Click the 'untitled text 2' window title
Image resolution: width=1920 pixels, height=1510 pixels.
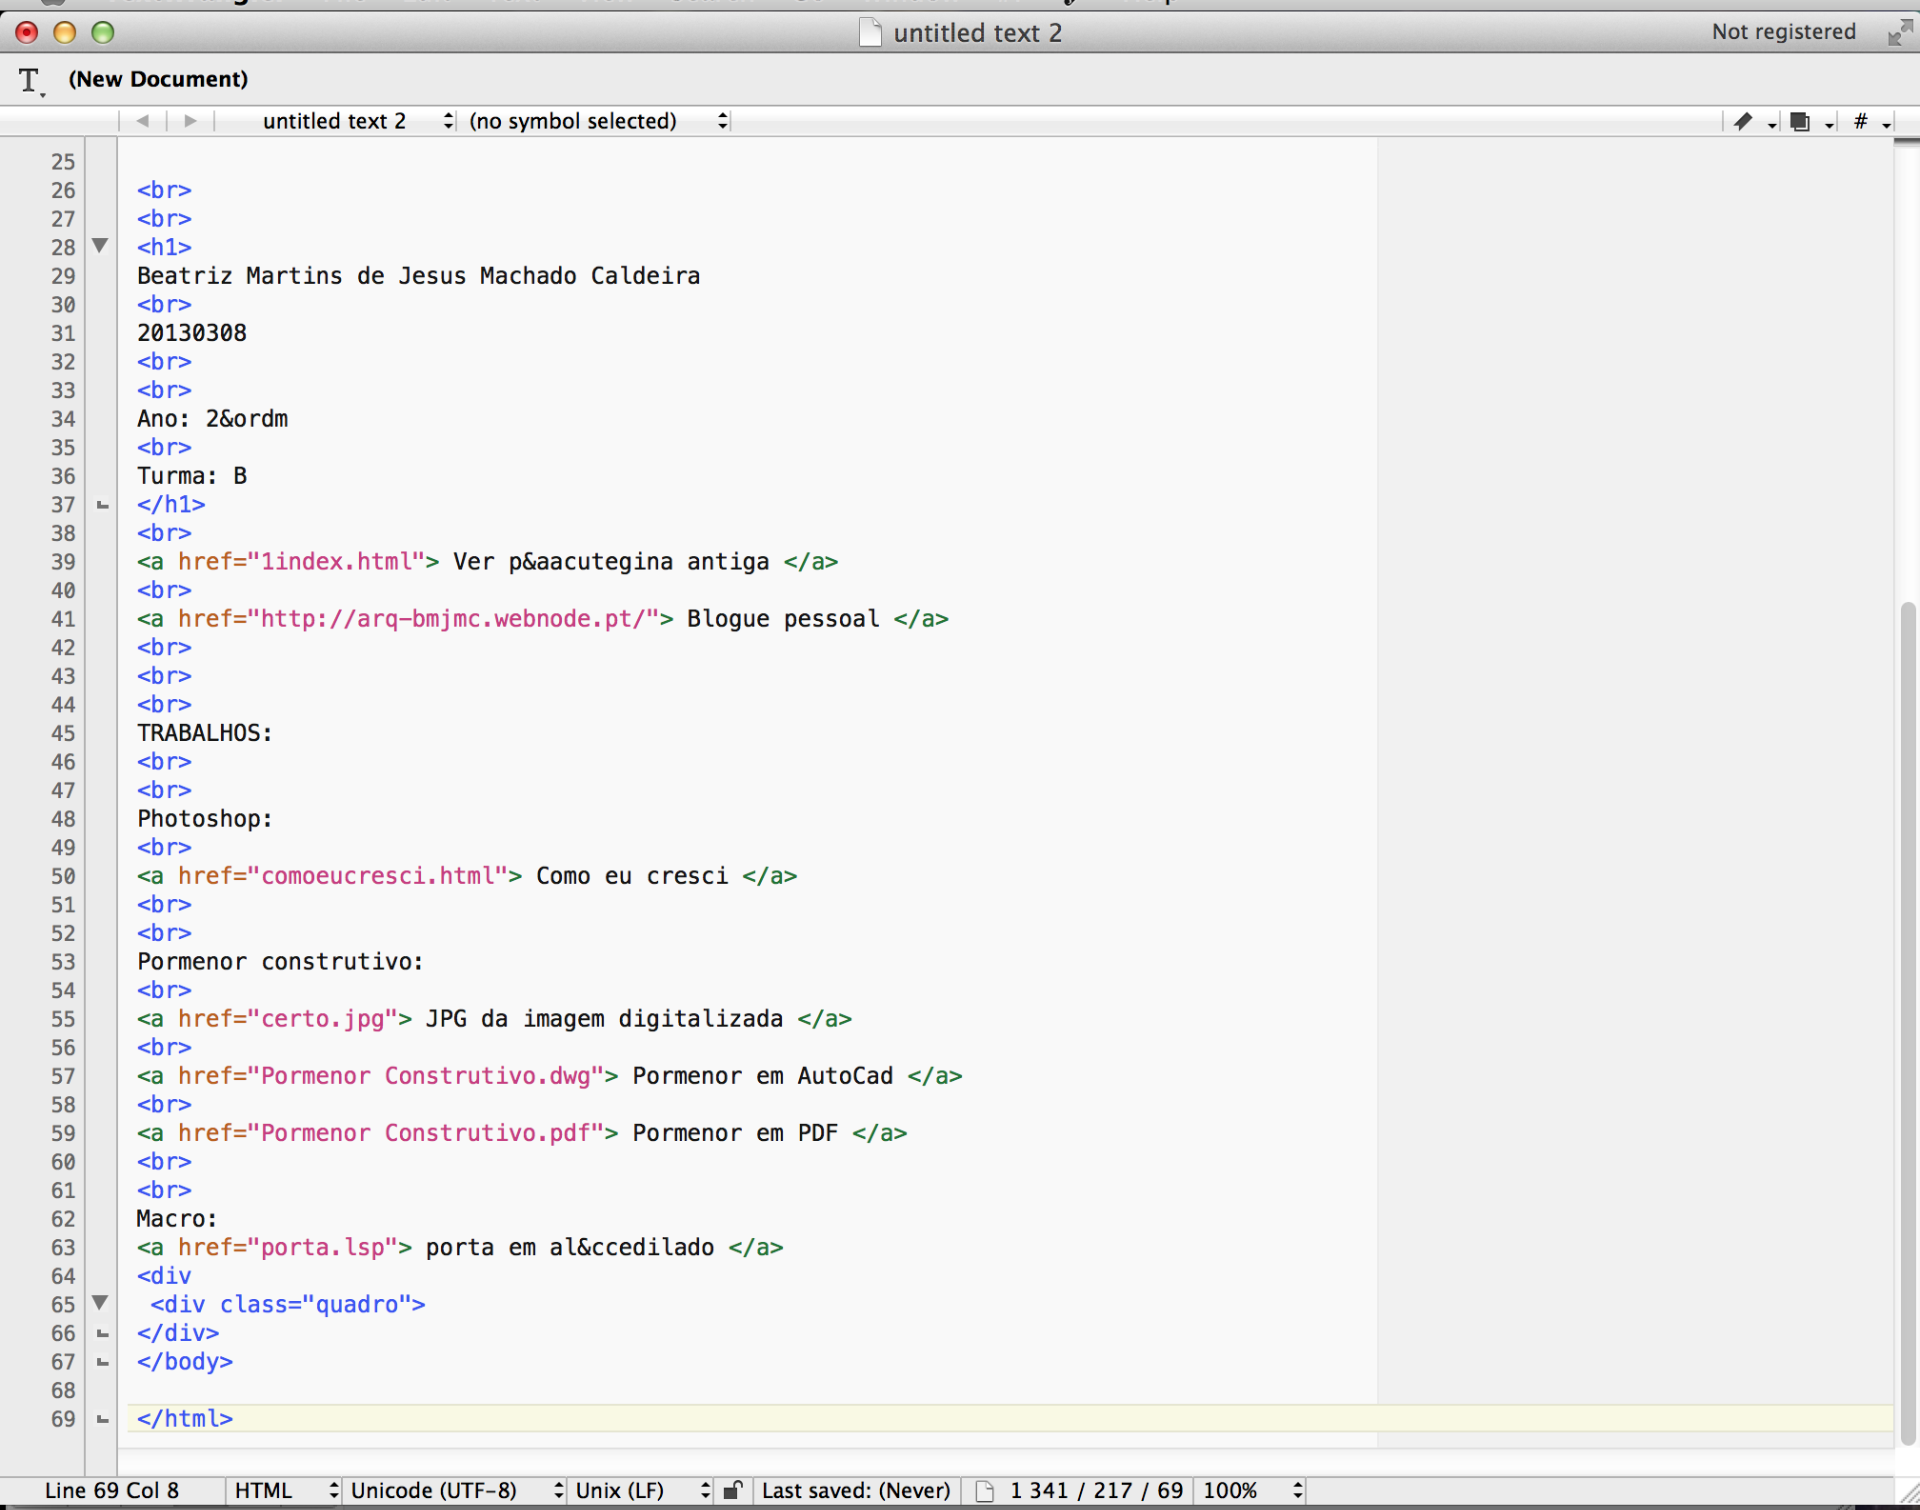point(977,33)
